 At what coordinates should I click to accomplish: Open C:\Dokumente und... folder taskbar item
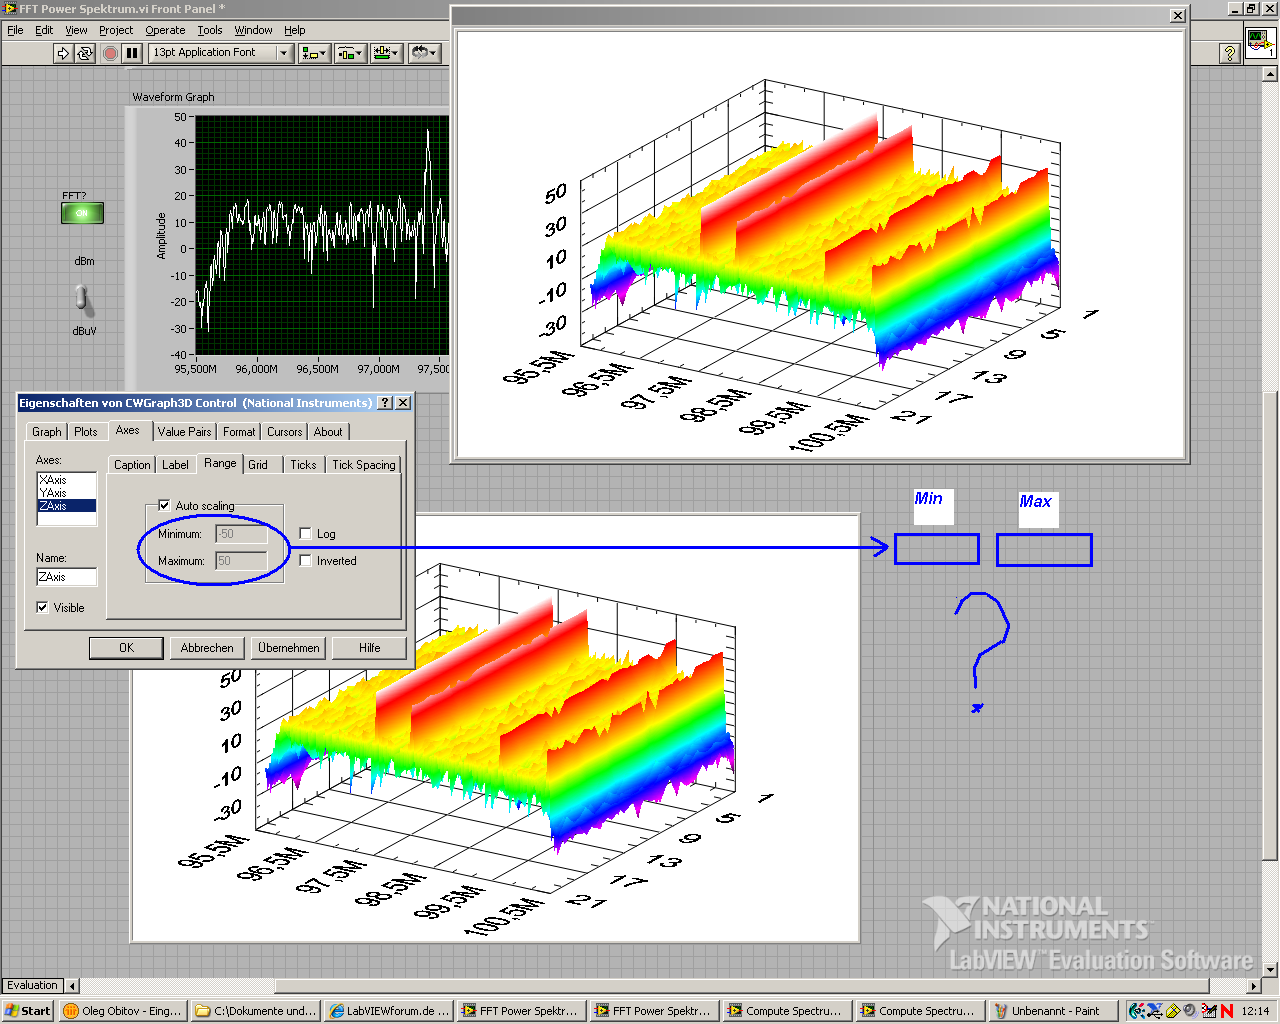(x=256, y=1011)
